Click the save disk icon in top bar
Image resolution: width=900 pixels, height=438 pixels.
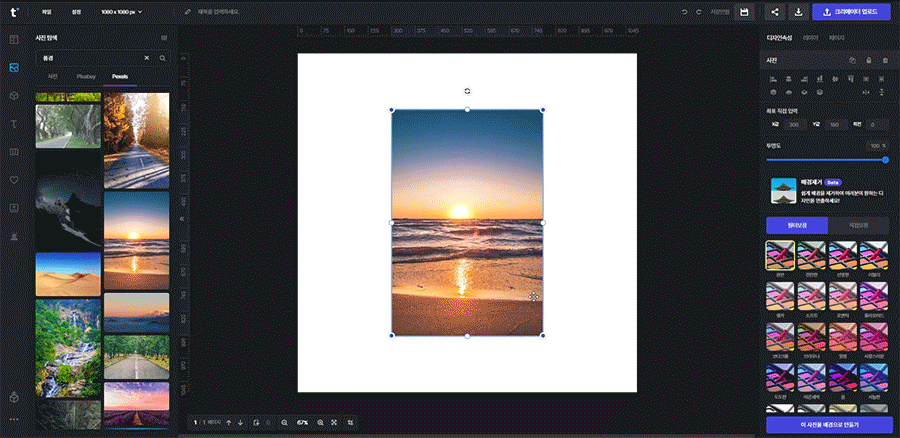(x=743, y=12)
